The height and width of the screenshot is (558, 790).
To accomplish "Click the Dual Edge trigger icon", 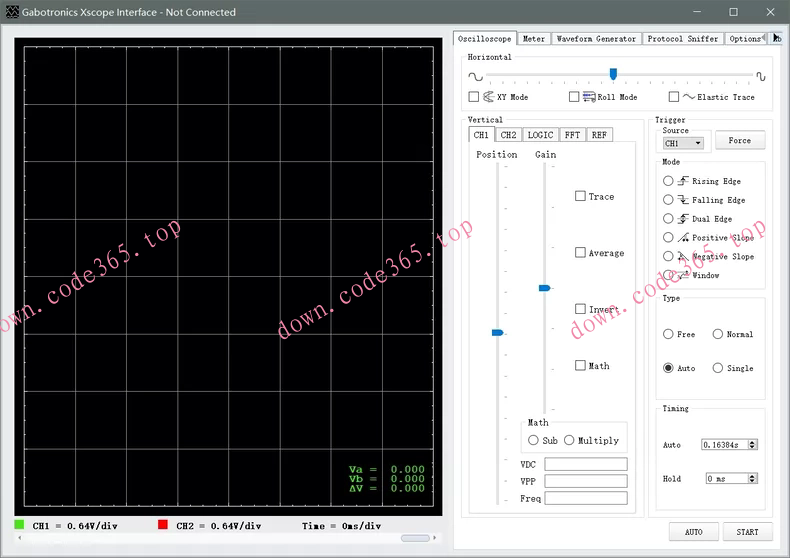I will pyautogui.click(x=684, y=219).
